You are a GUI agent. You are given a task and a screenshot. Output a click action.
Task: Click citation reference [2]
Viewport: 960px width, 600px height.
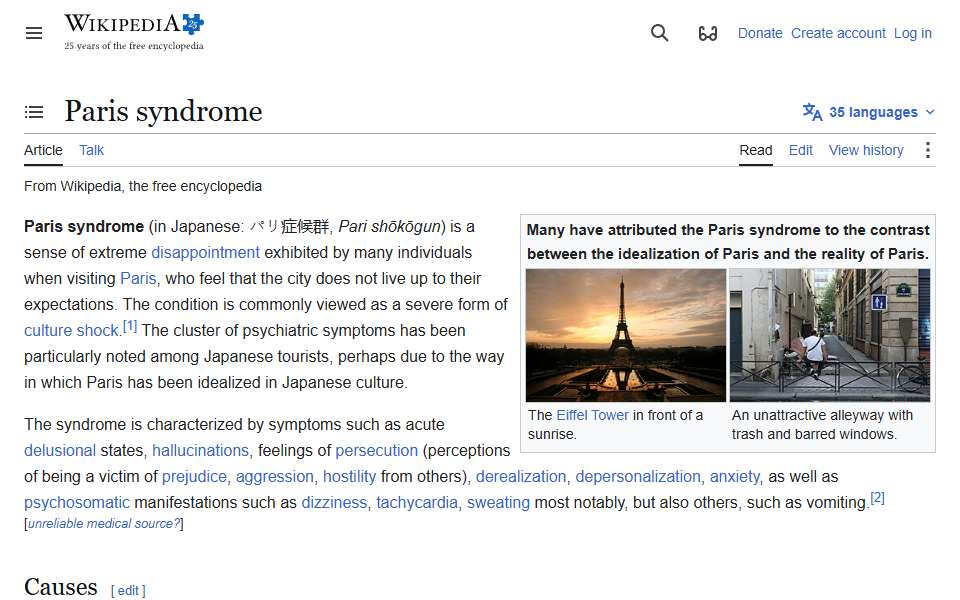click(x=877, y=498)
